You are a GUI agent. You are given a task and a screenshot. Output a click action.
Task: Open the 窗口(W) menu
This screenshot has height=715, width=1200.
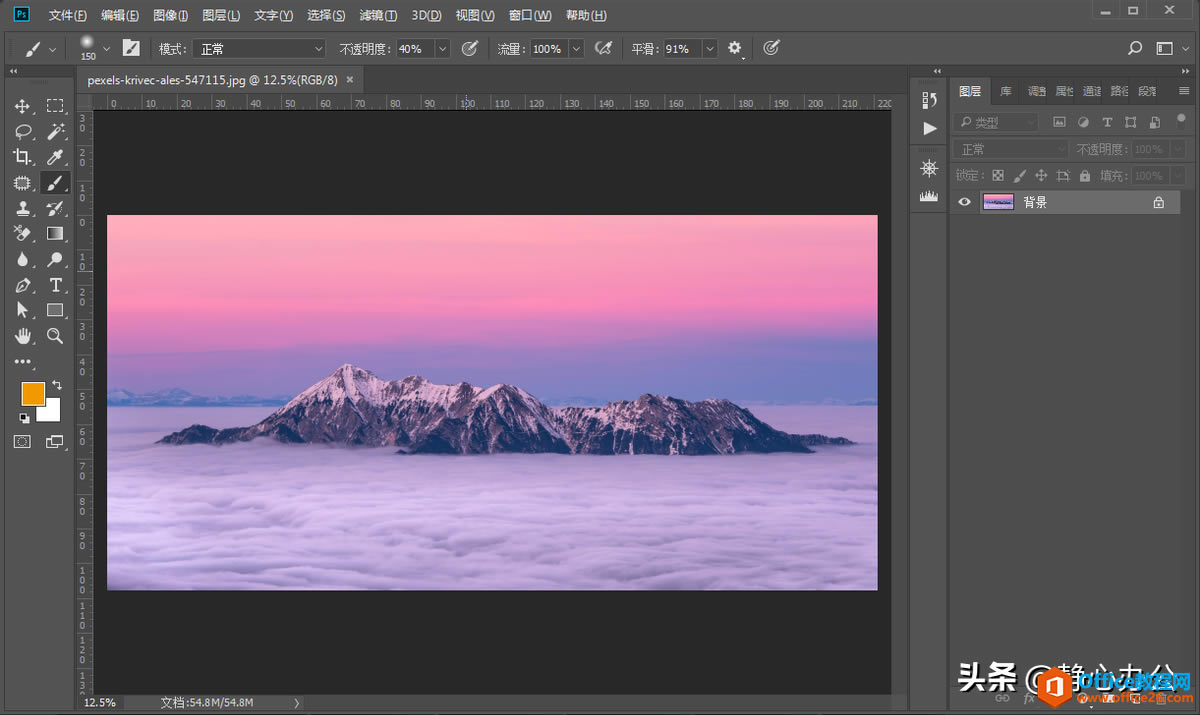(x=530, y=15)
